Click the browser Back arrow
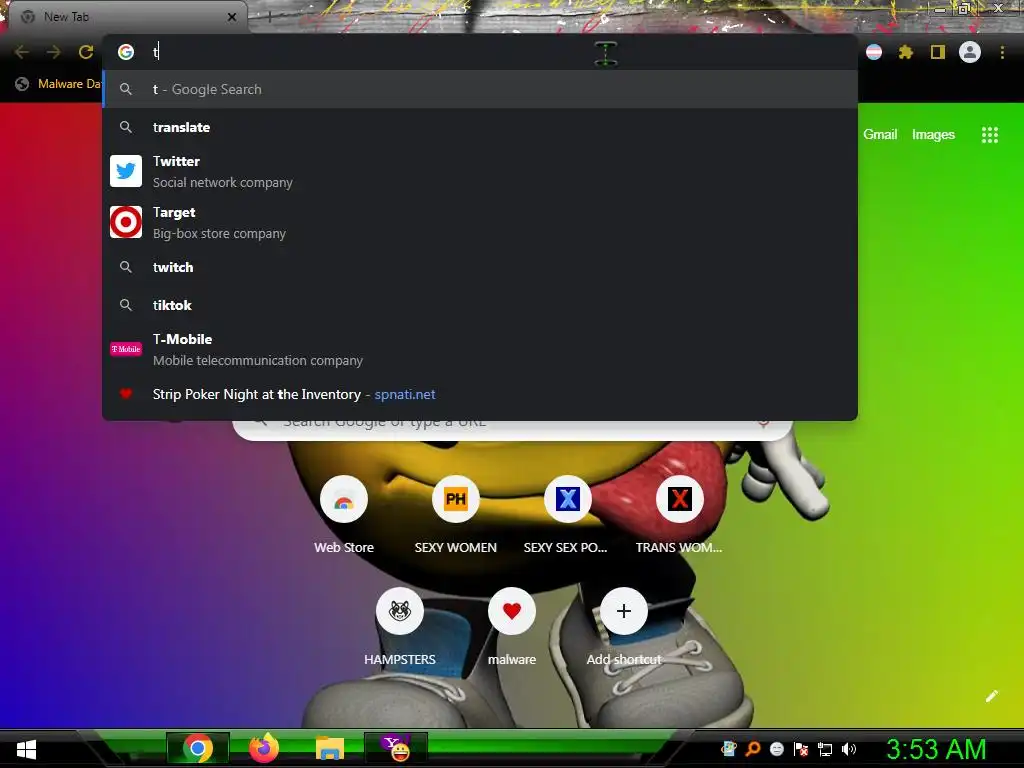The image size is (1024, 768). click(22, 52)
